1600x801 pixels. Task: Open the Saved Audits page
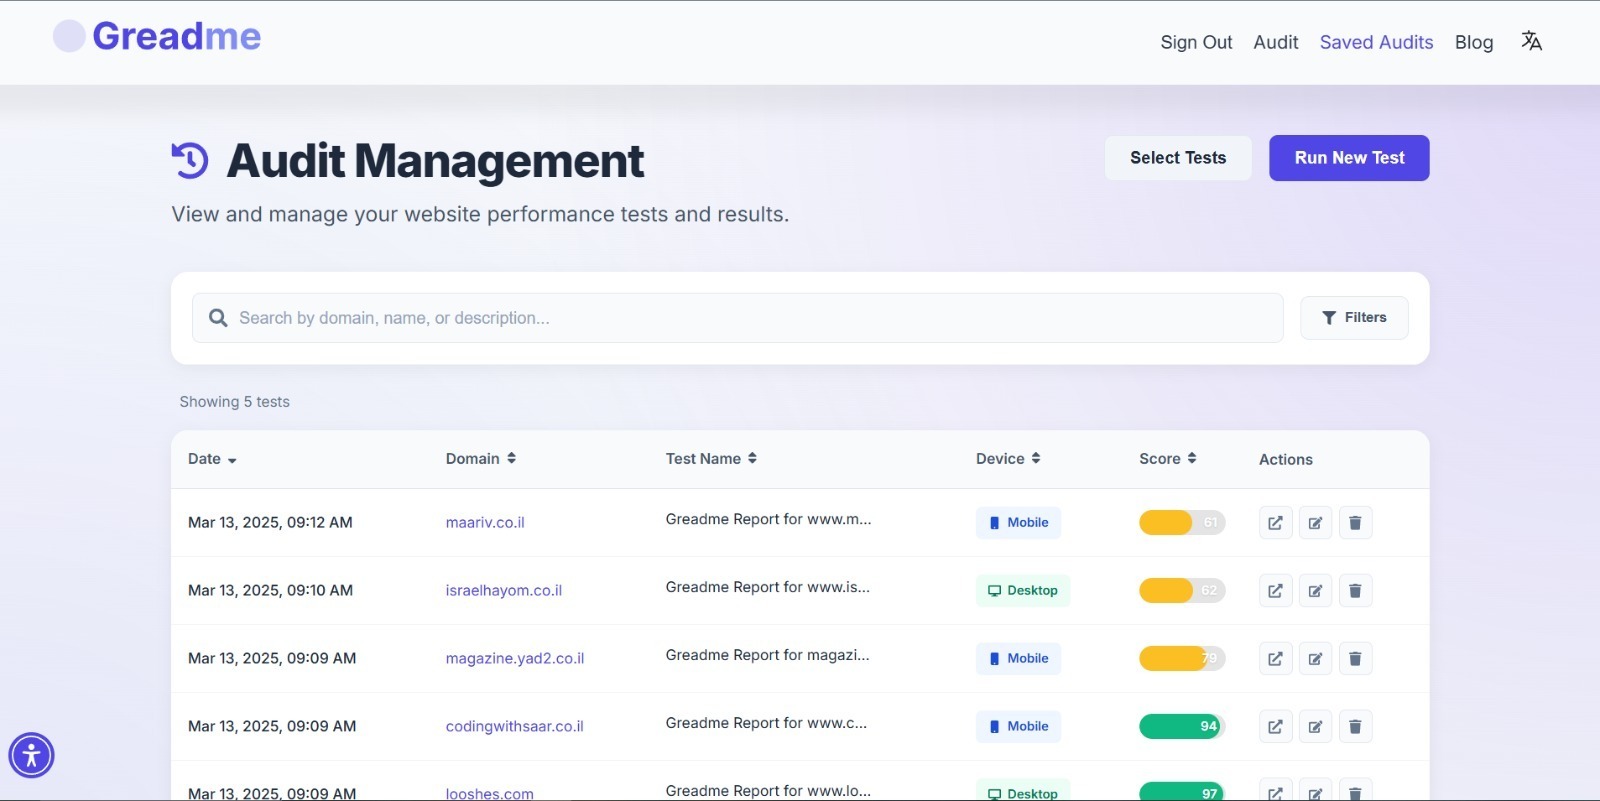[x=1376, y=42]
